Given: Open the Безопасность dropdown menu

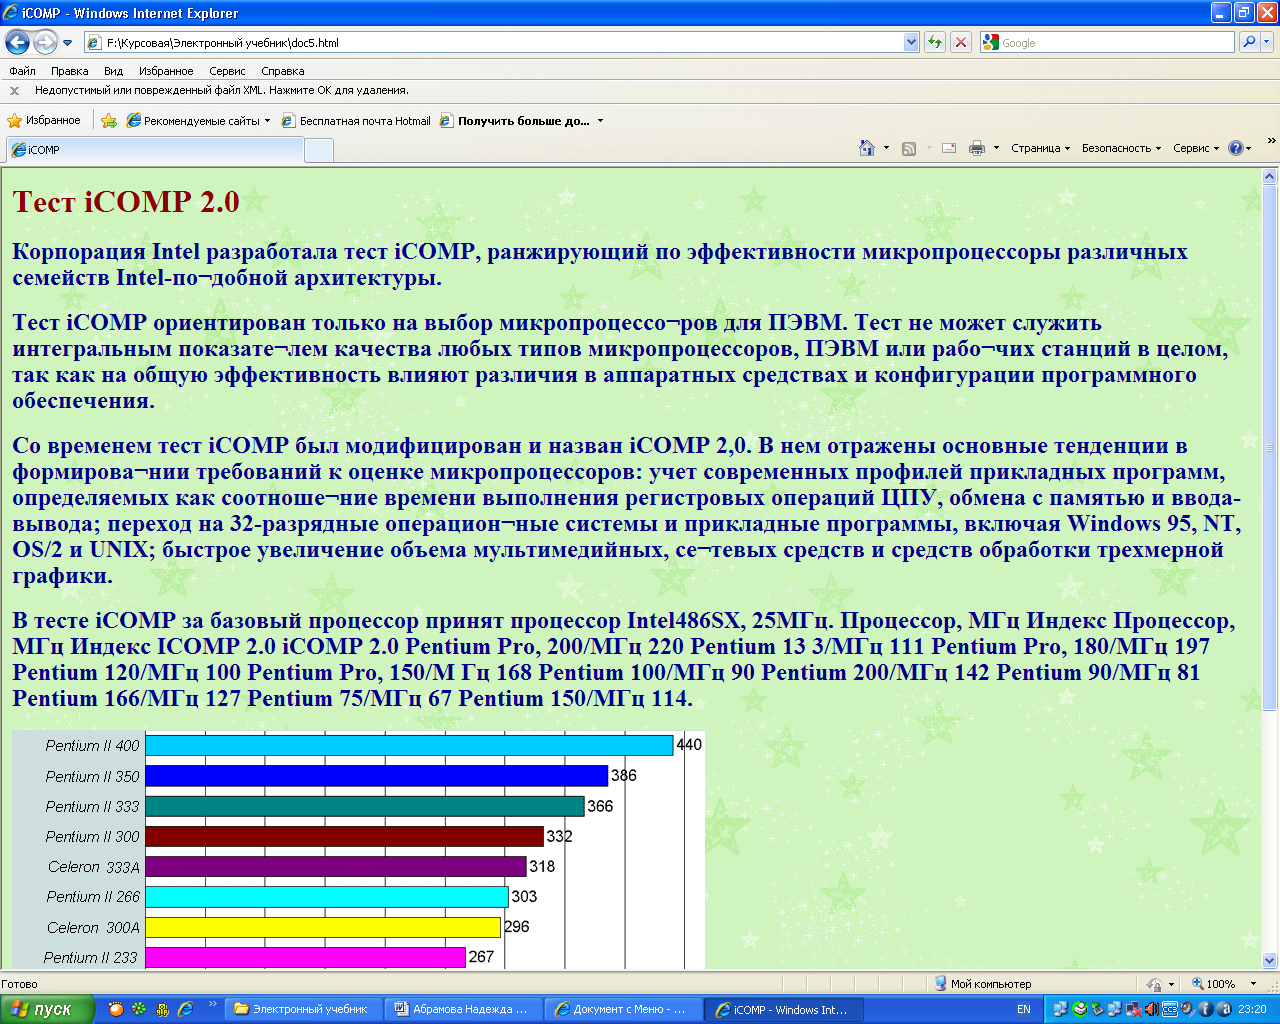Looking at the screenshot, I should pyautogui.click(x=1121, y=148).
